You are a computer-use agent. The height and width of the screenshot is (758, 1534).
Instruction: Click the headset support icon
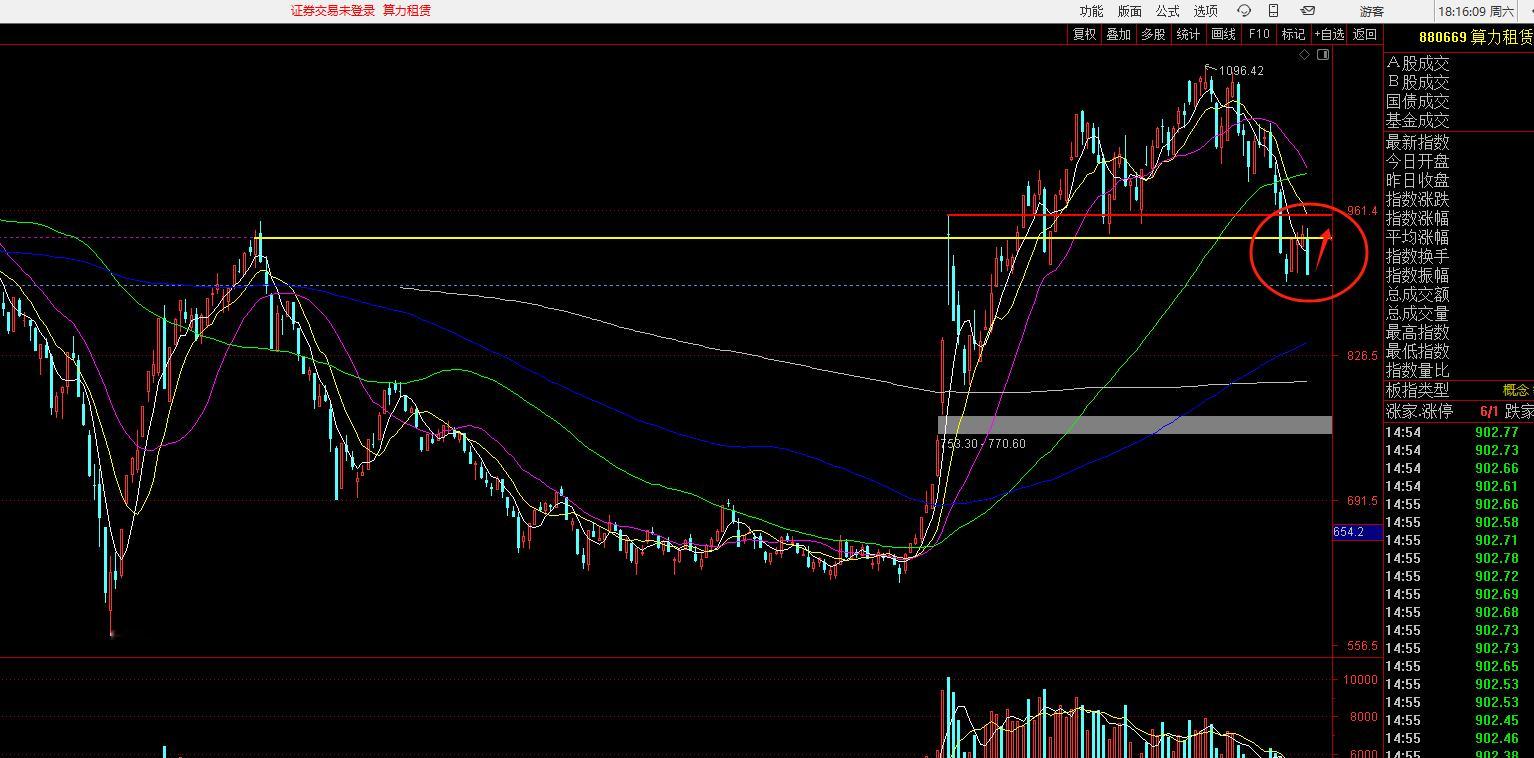point(1244,11)
